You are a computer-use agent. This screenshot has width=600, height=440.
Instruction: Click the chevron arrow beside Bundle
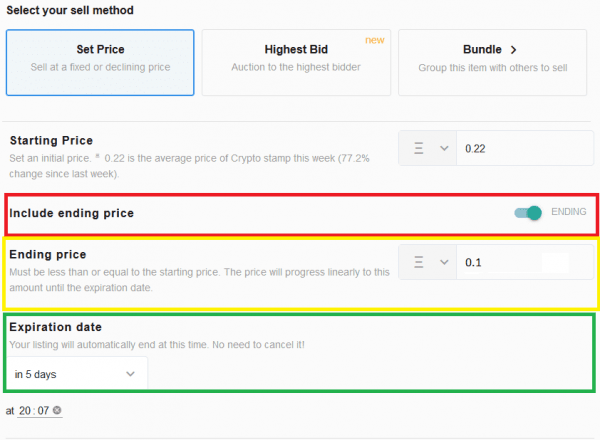(x=514, y=49)
